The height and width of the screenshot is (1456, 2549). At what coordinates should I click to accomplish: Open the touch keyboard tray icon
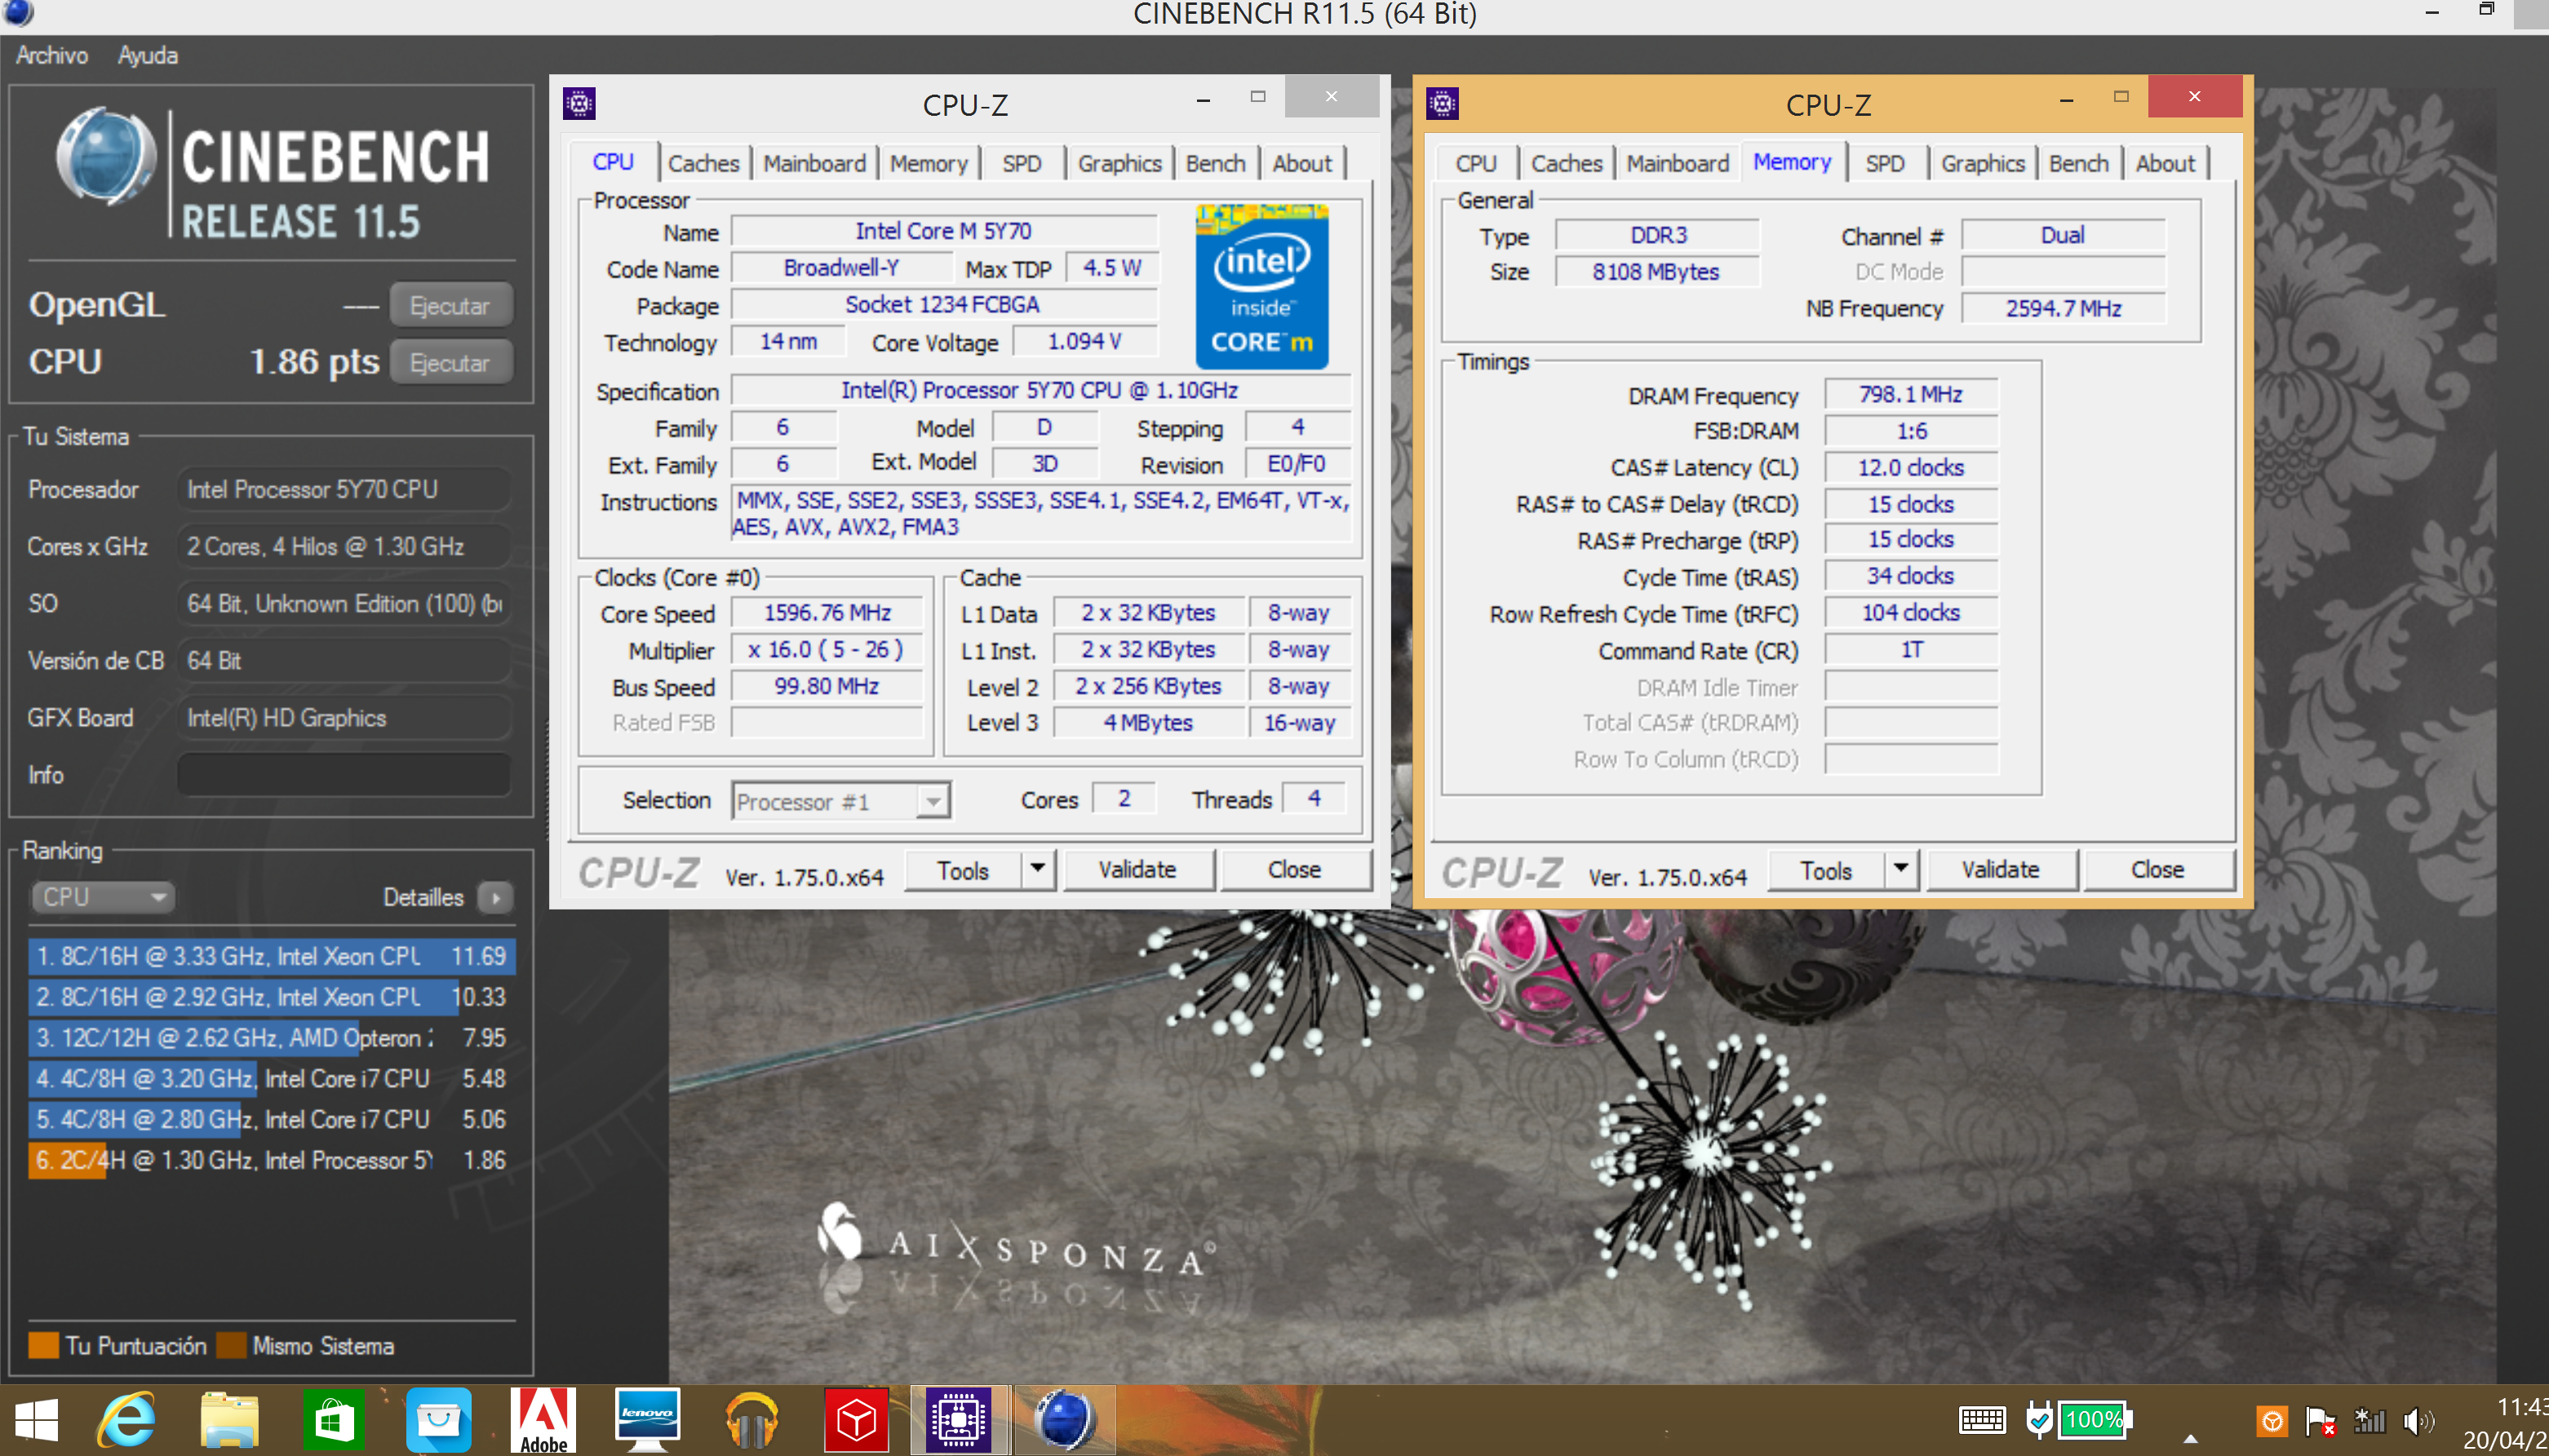click(x=1981, y=1420)
